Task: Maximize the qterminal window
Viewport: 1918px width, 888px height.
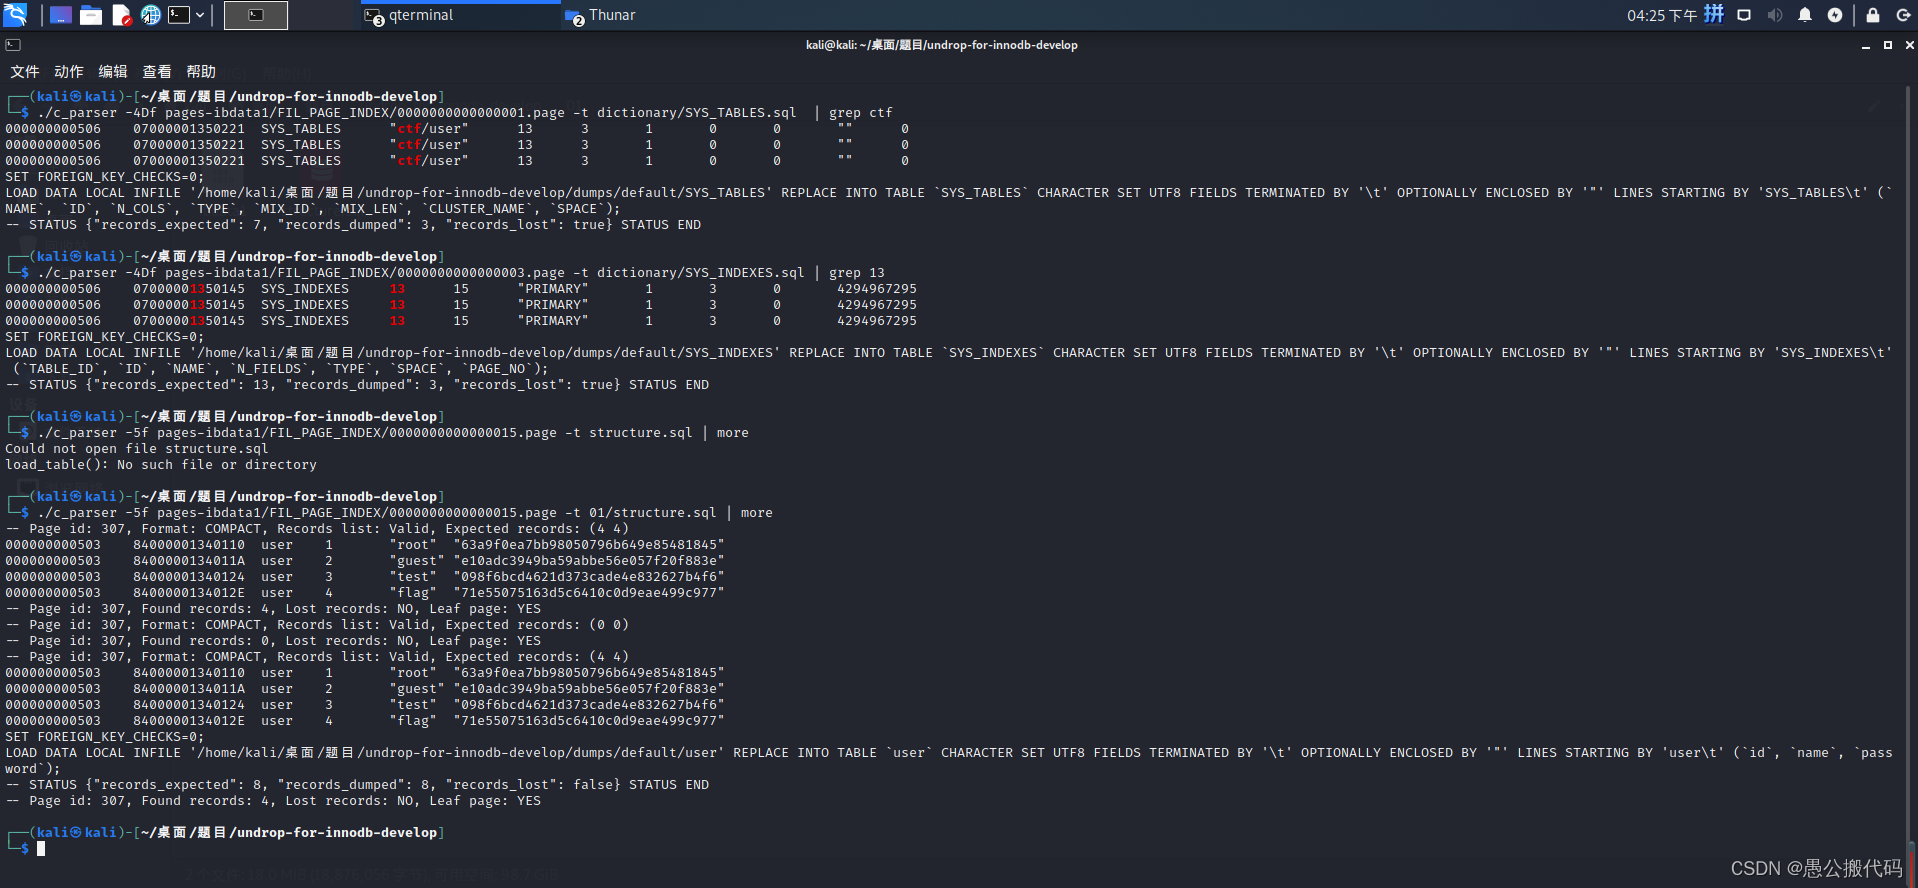Action: (x=1888, y=45)
